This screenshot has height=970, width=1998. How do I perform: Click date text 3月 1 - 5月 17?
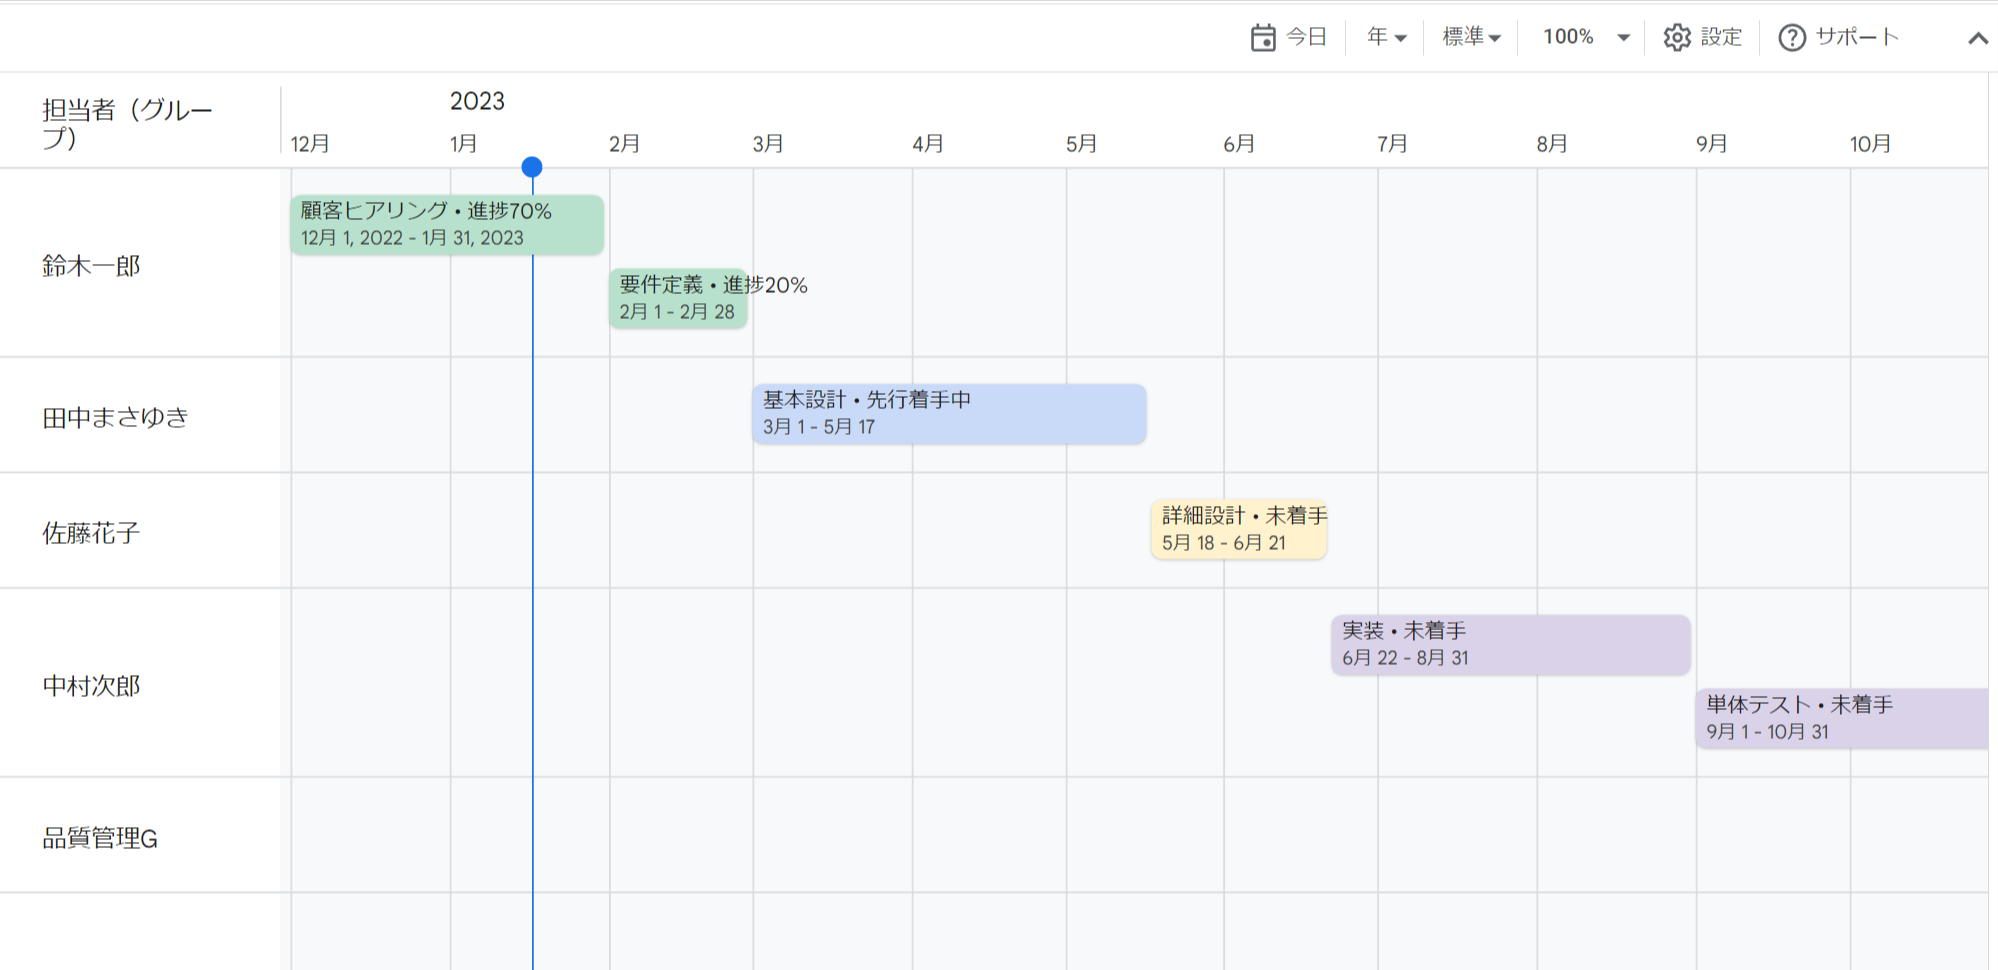coord(819,427)
